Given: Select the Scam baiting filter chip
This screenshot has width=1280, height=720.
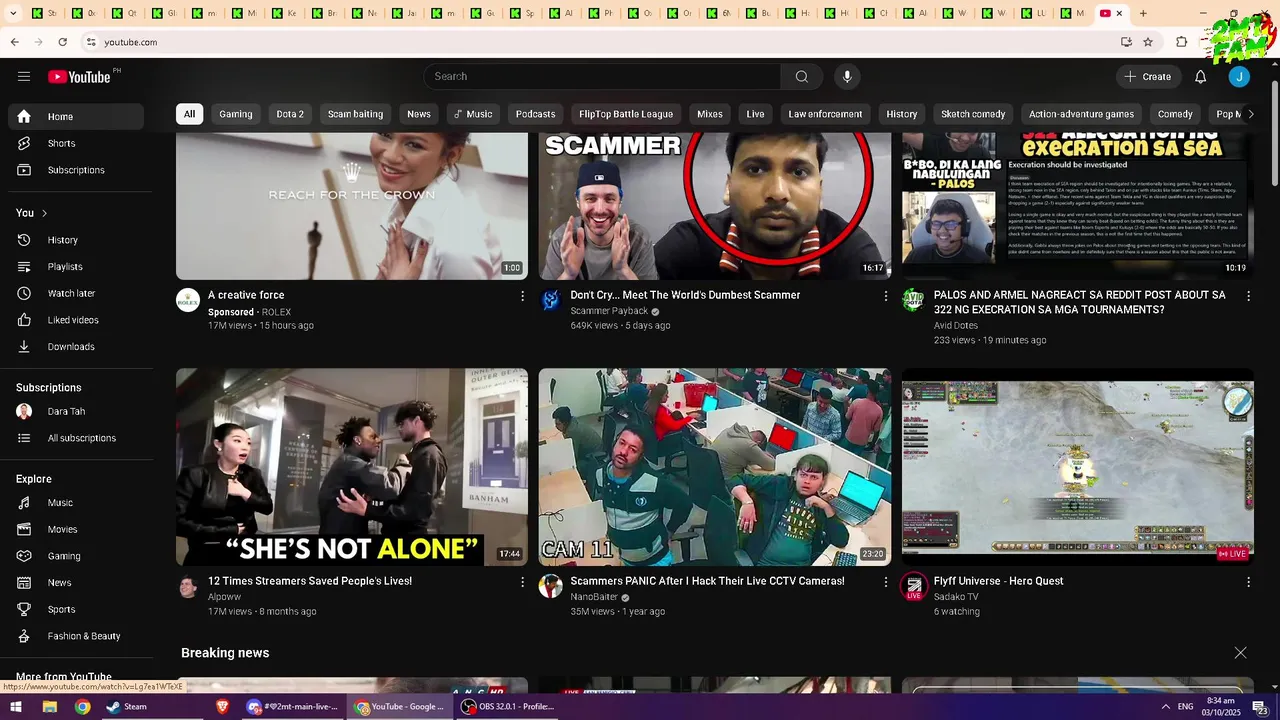Looking at the screenshot, I should [x=355, y=114].
